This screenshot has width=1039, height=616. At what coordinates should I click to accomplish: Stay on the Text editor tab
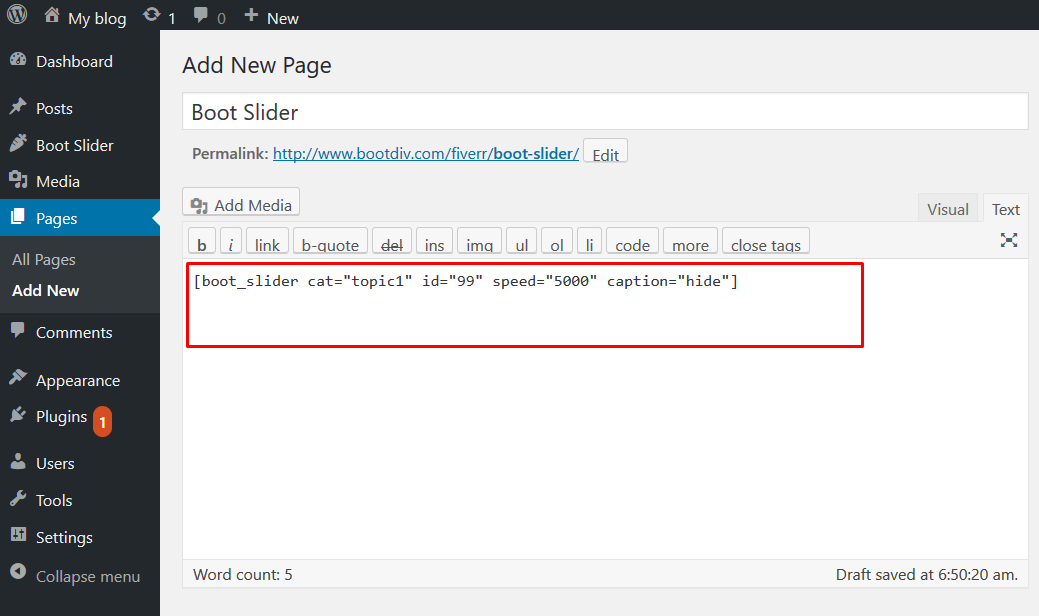pyautogui.click(x=1005, y=208)
